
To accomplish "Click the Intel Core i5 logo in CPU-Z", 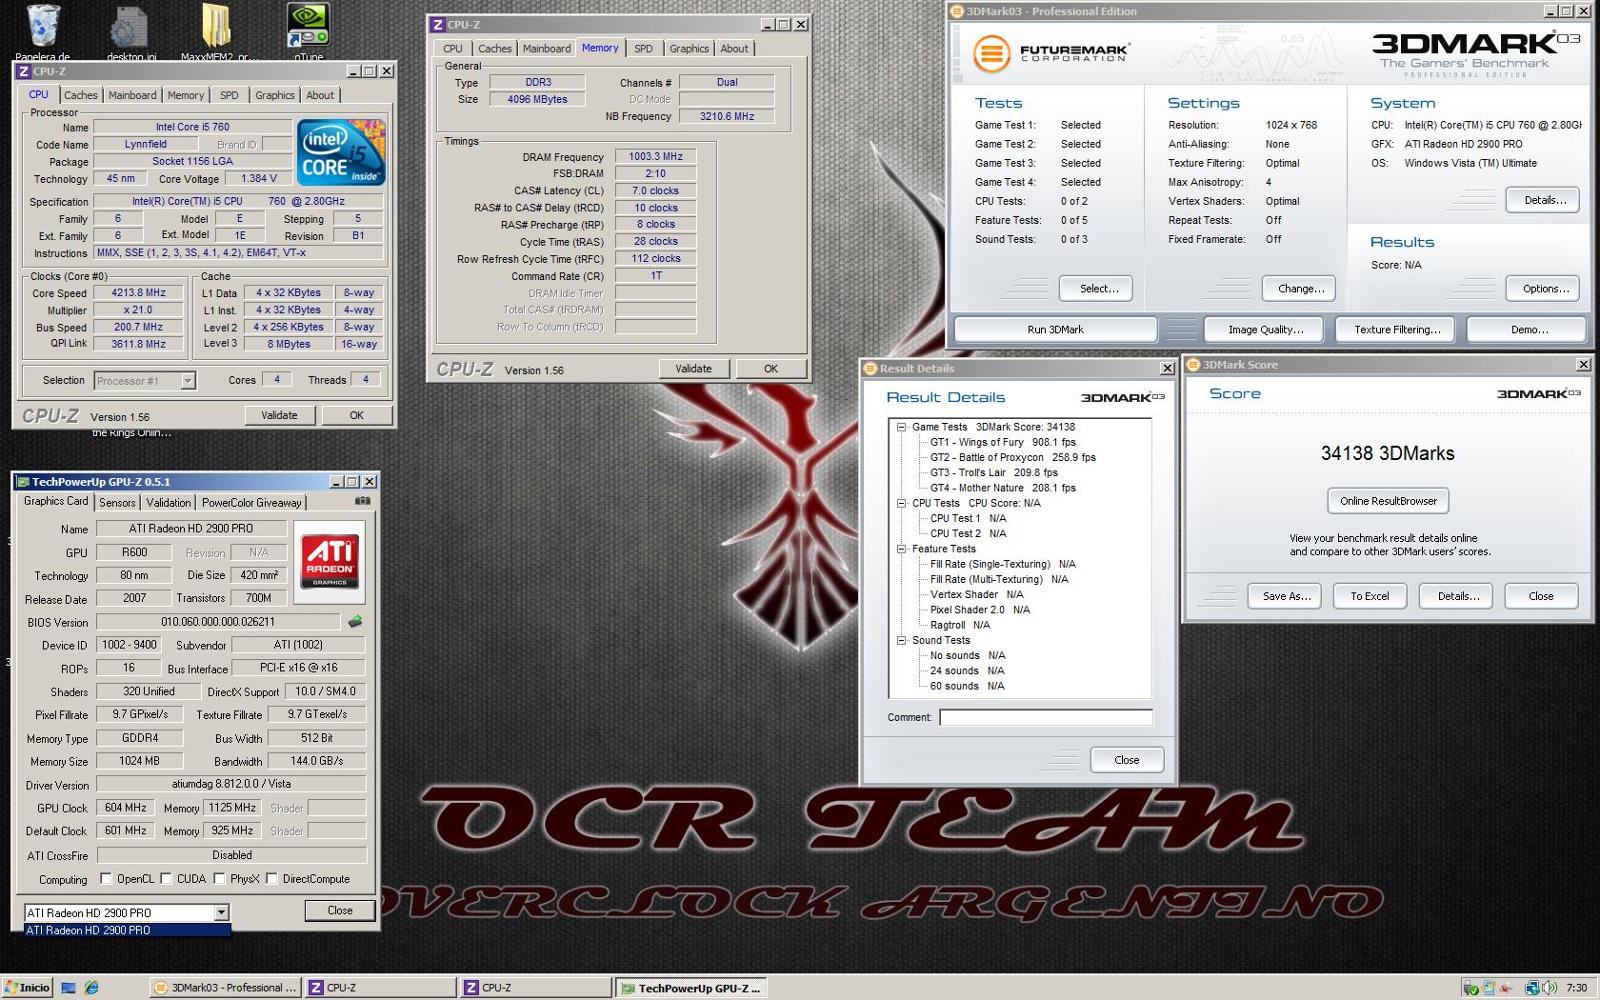I will (x=342, y=152).
